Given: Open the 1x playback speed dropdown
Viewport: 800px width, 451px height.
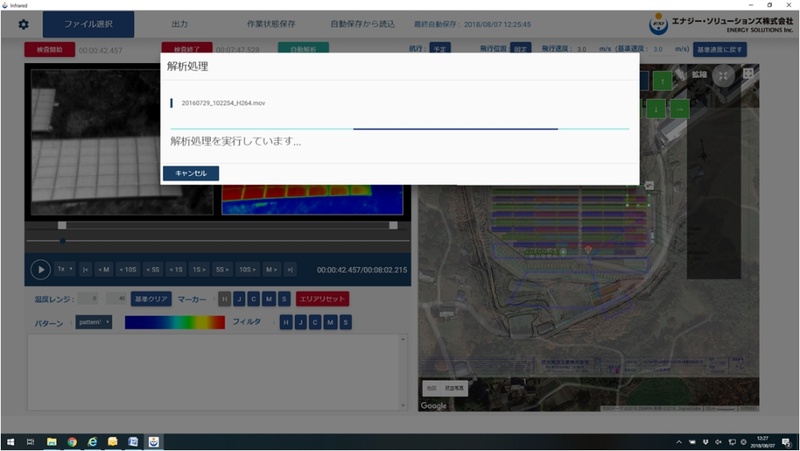Looking at the screenshot, I should 65,269.
